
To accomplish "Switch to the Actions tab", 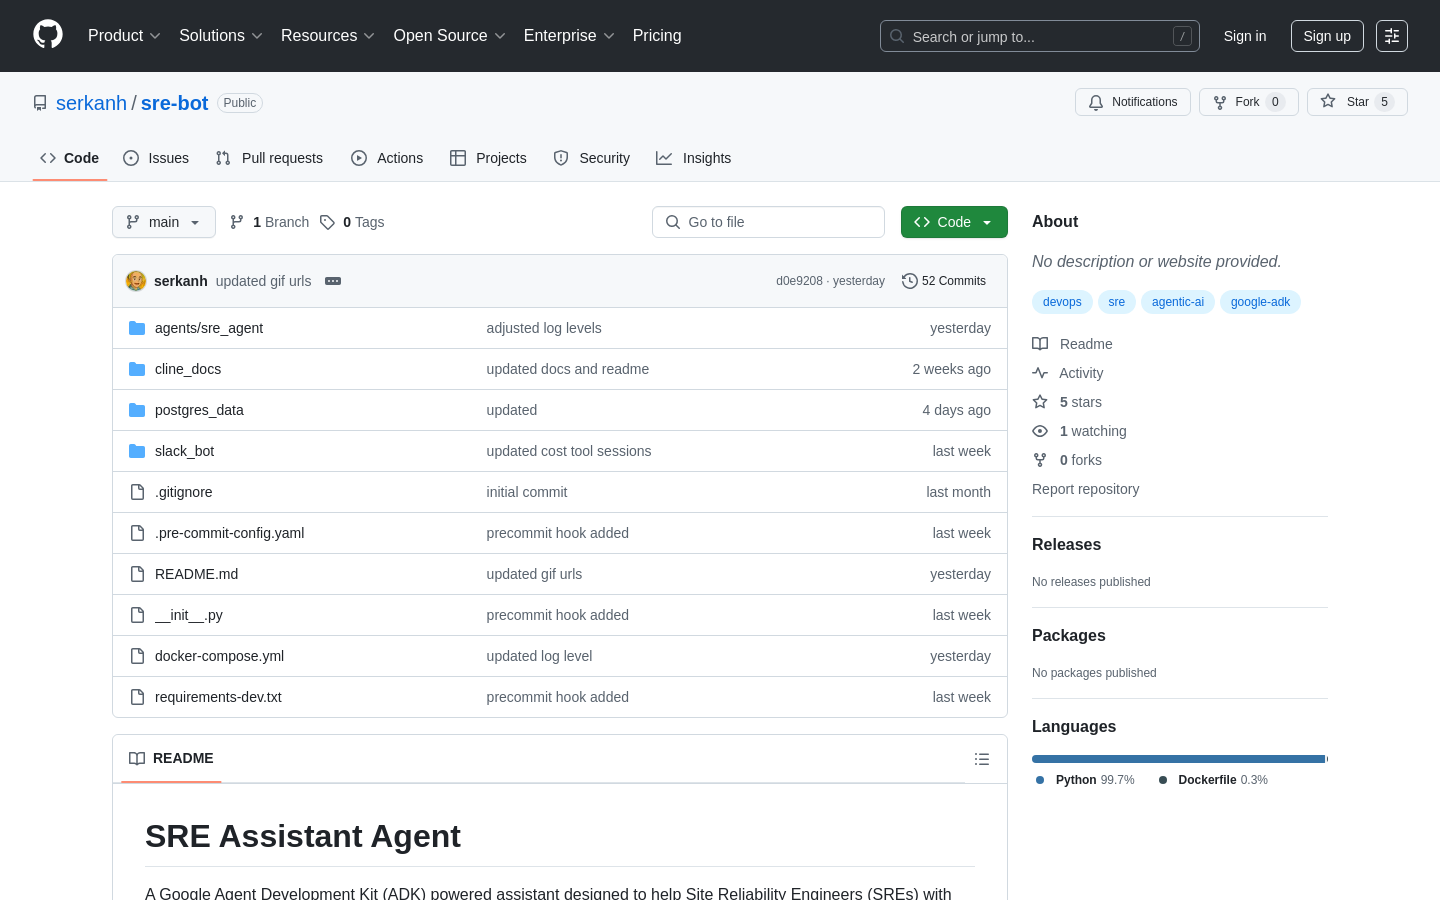I will tap(387, 158).
